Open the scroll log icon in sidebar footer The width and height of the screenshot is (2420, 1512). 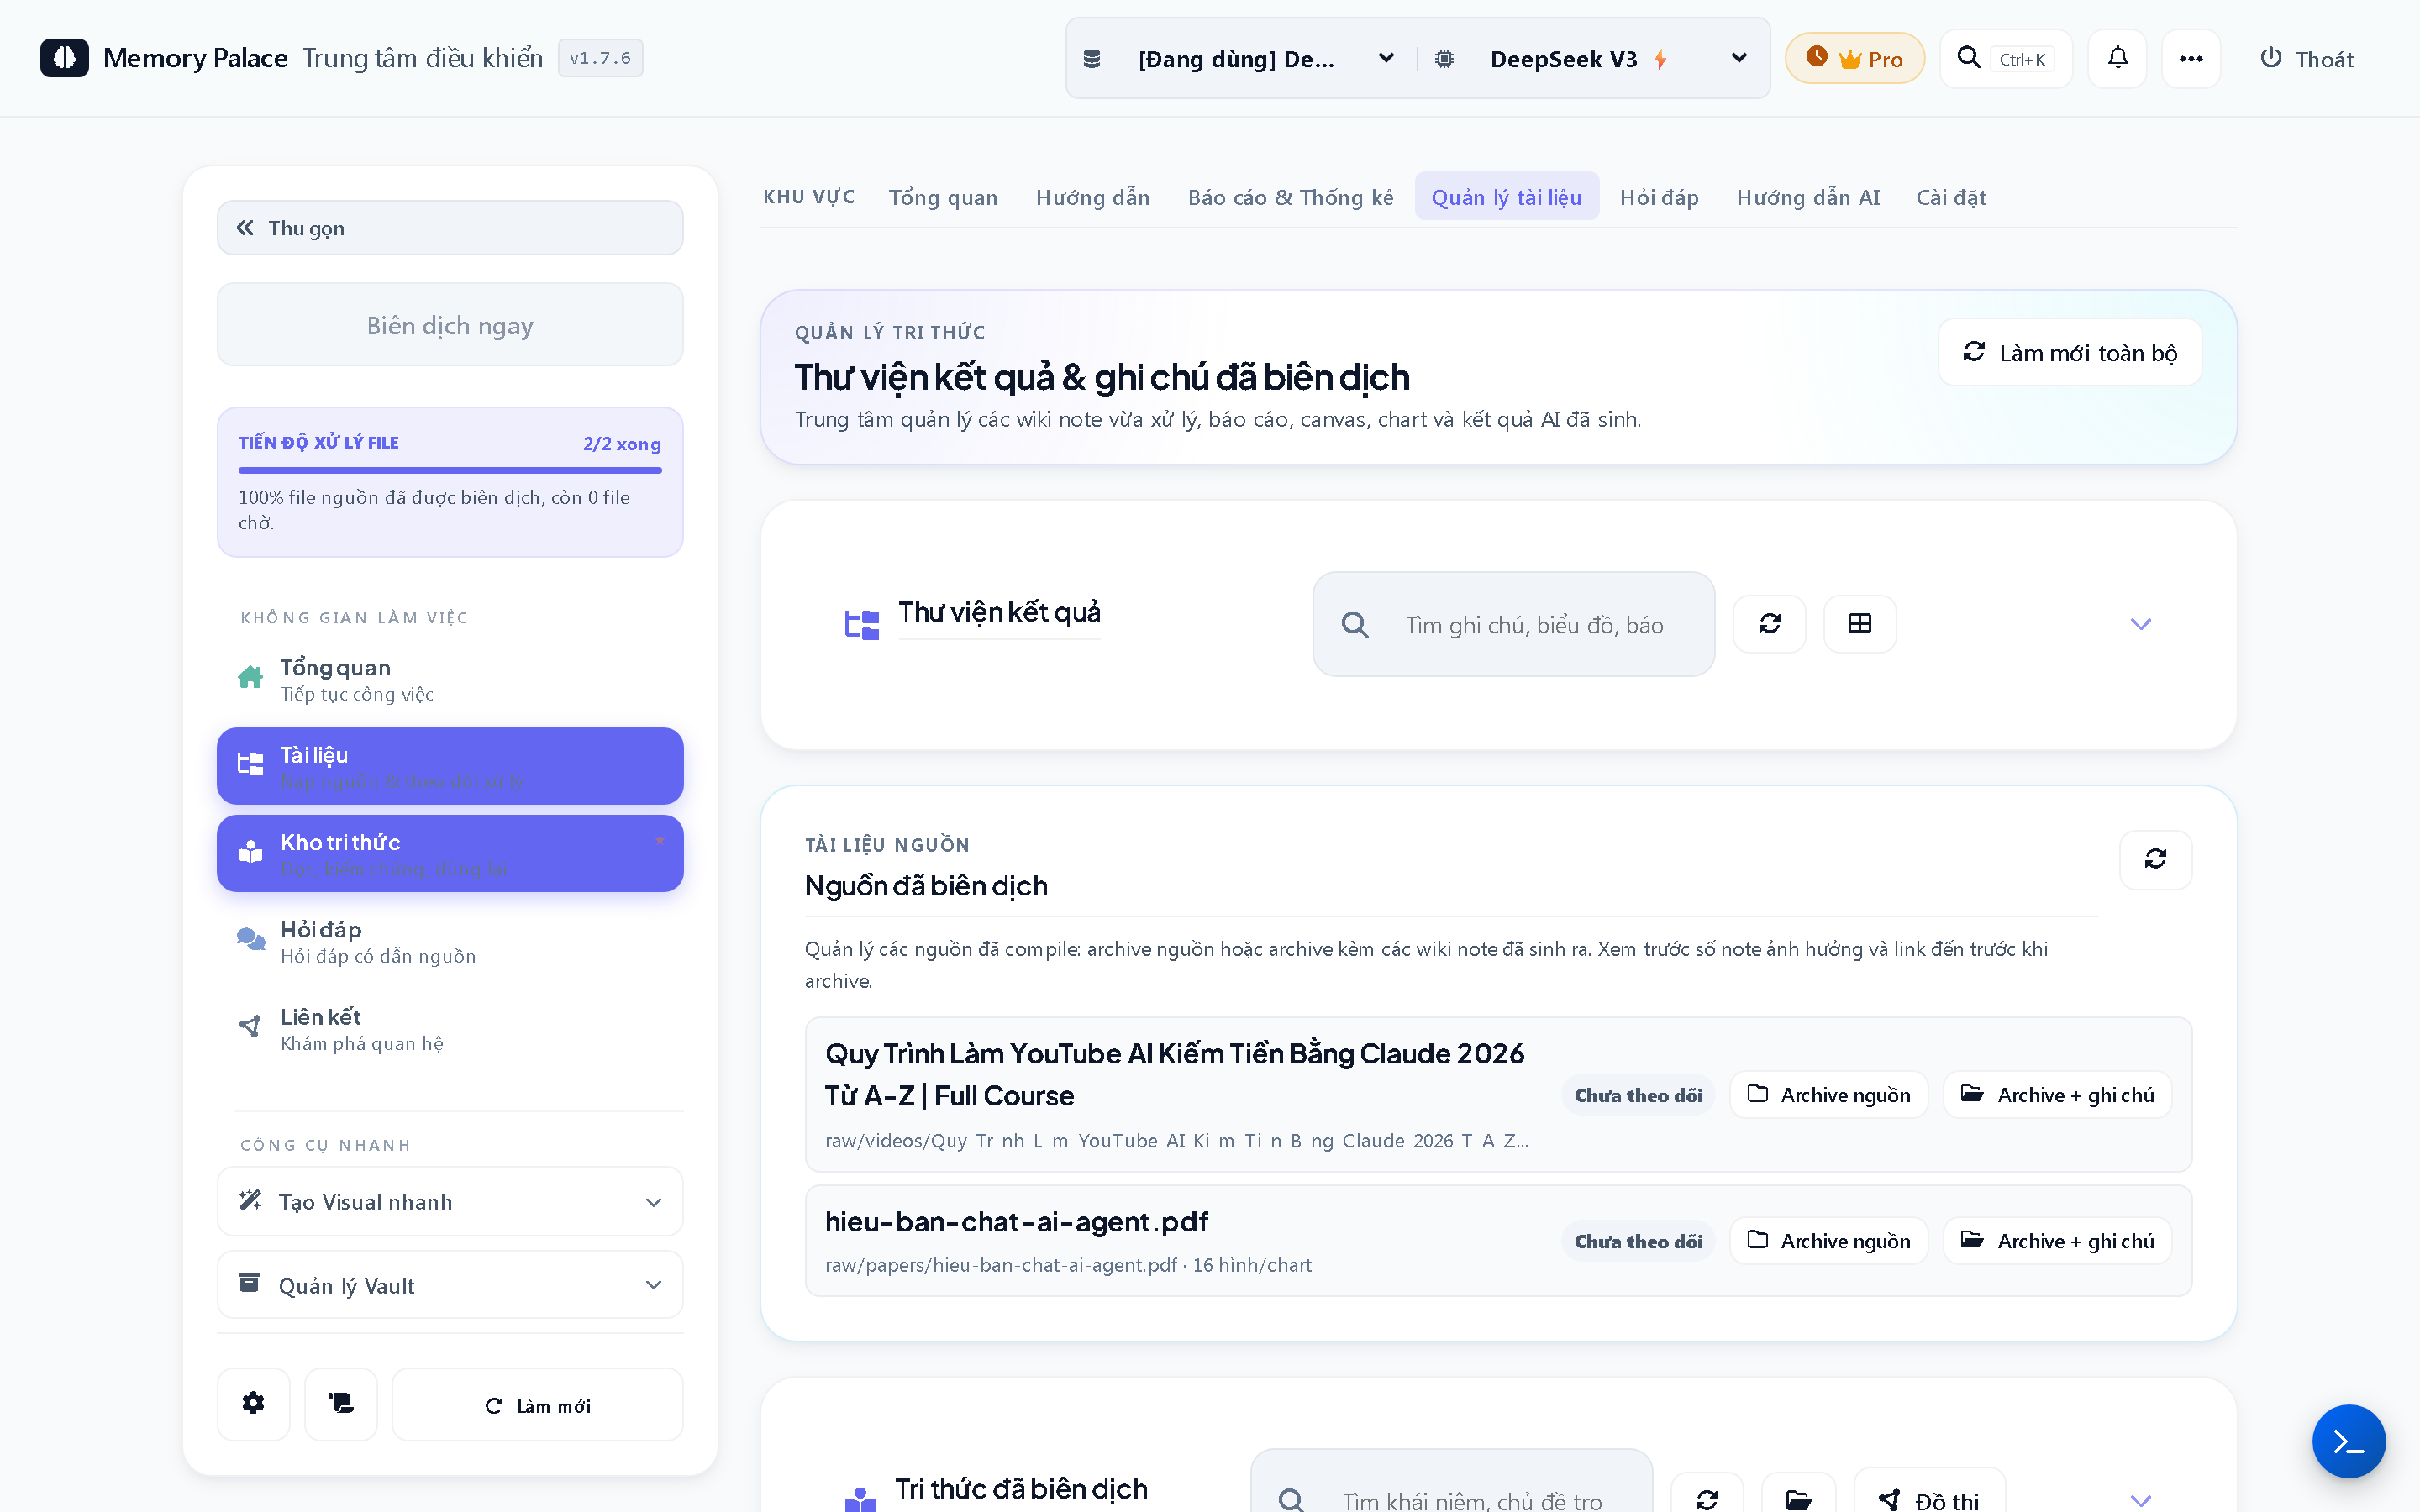tap(341, 1404)
